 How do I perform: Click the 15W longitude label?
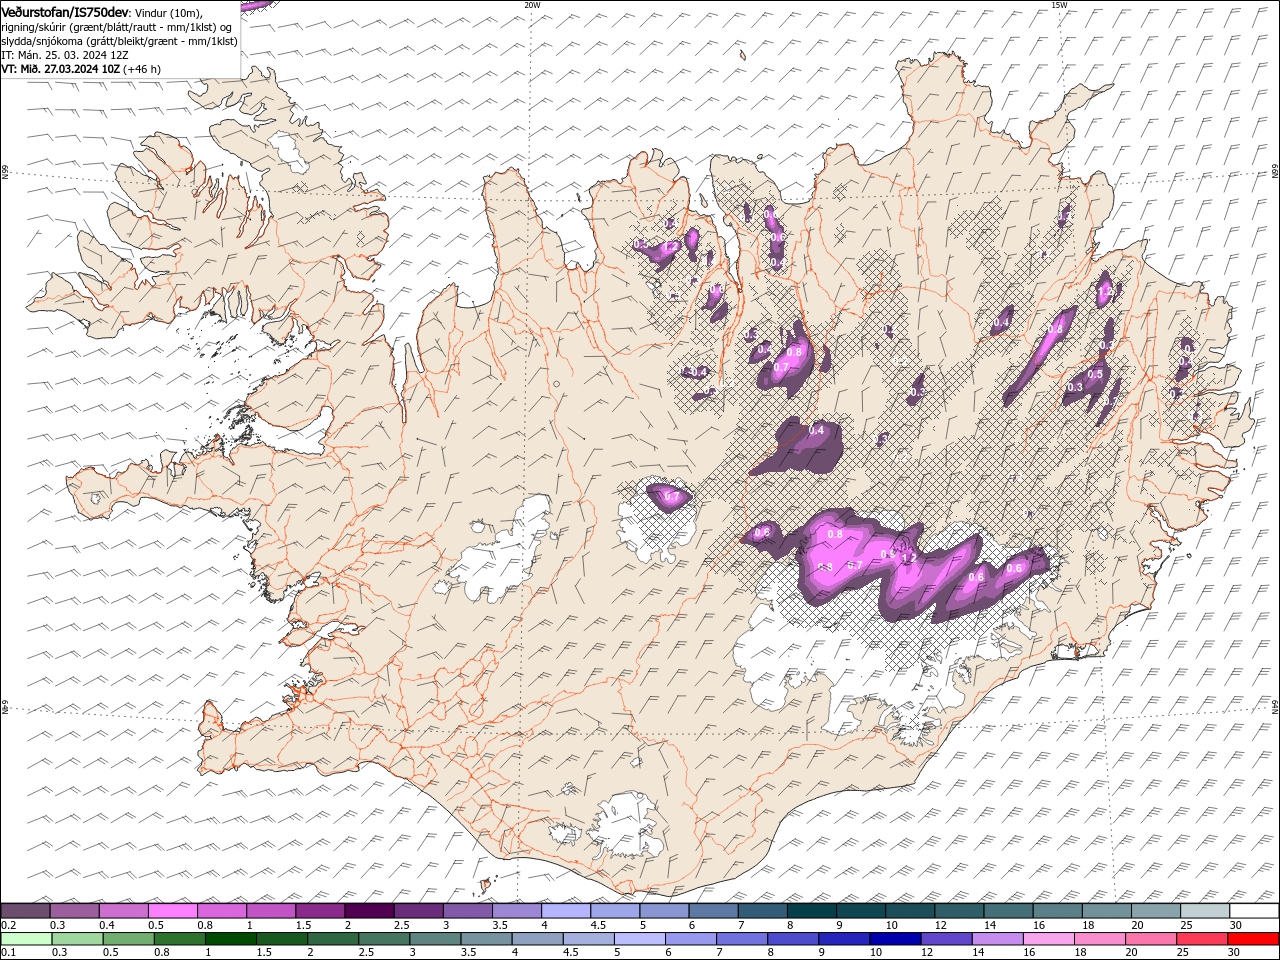coord(1059,5)
